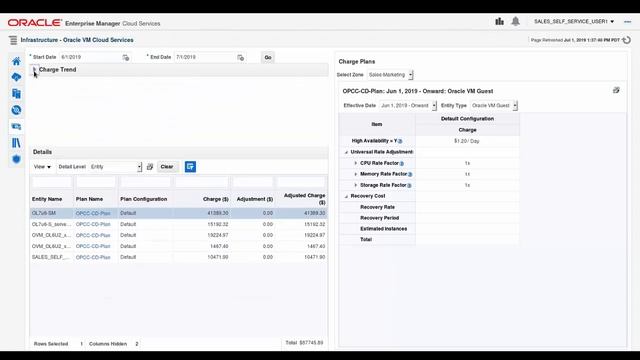Expand the Storage Rate Factor row

(356, 185)
